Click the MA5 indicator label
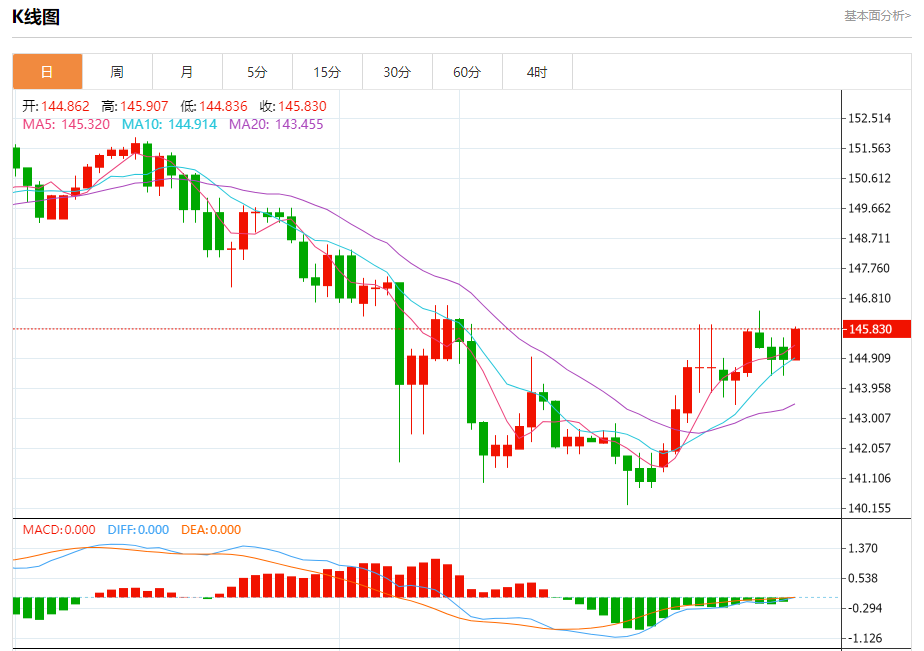 (66, 124)
